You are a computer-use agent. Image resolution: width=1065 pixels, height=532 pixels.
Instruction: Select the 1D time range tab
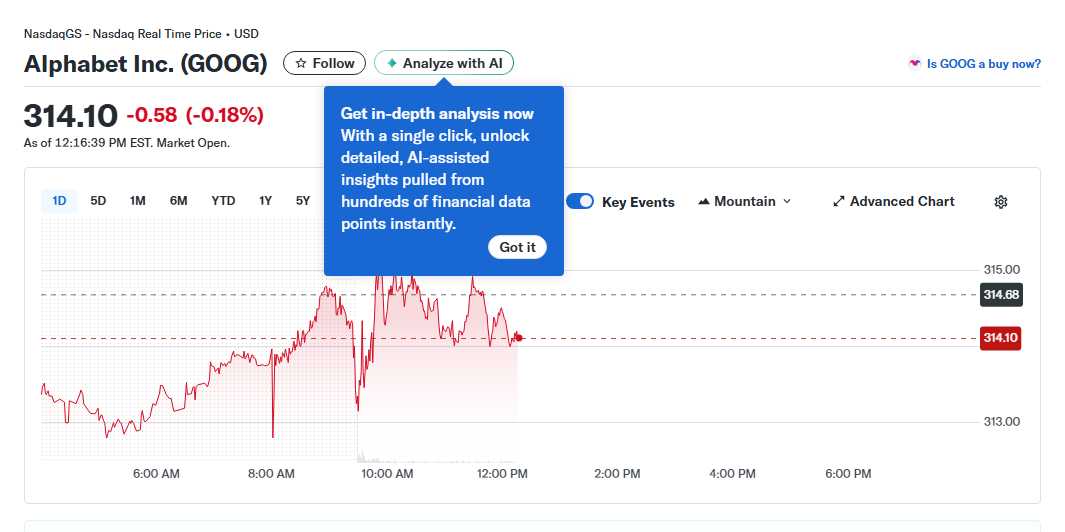pos(59,201)
